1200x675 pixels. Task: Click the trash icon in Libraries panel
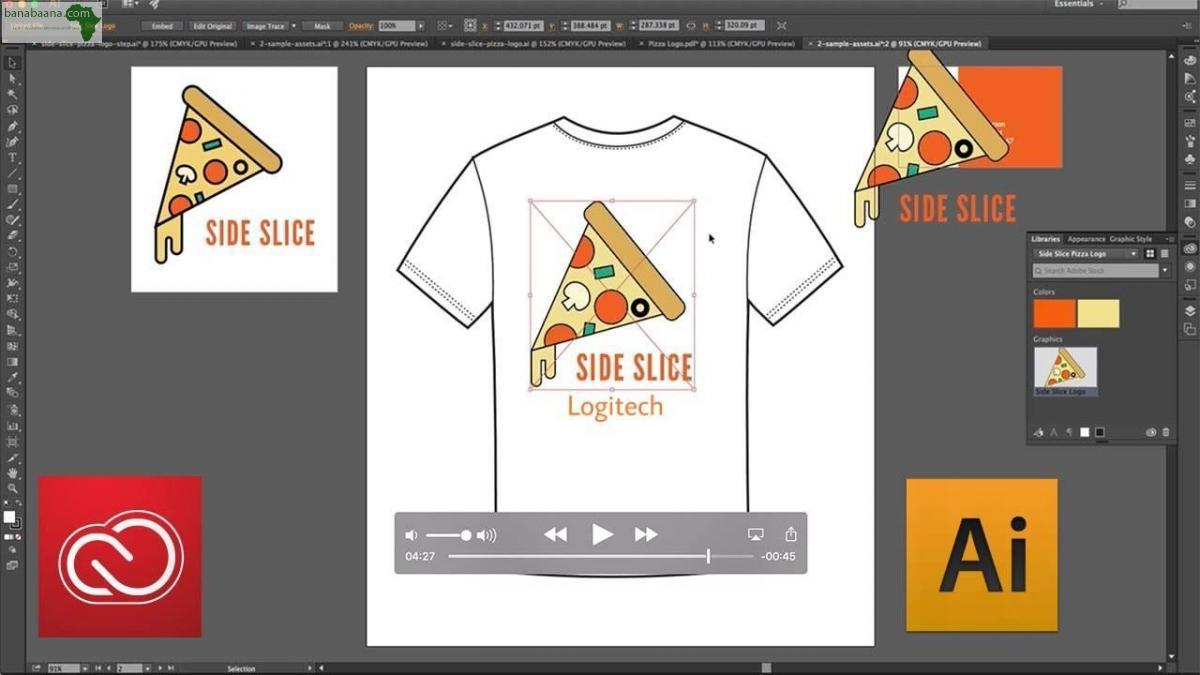click(x=1166, y=432)
